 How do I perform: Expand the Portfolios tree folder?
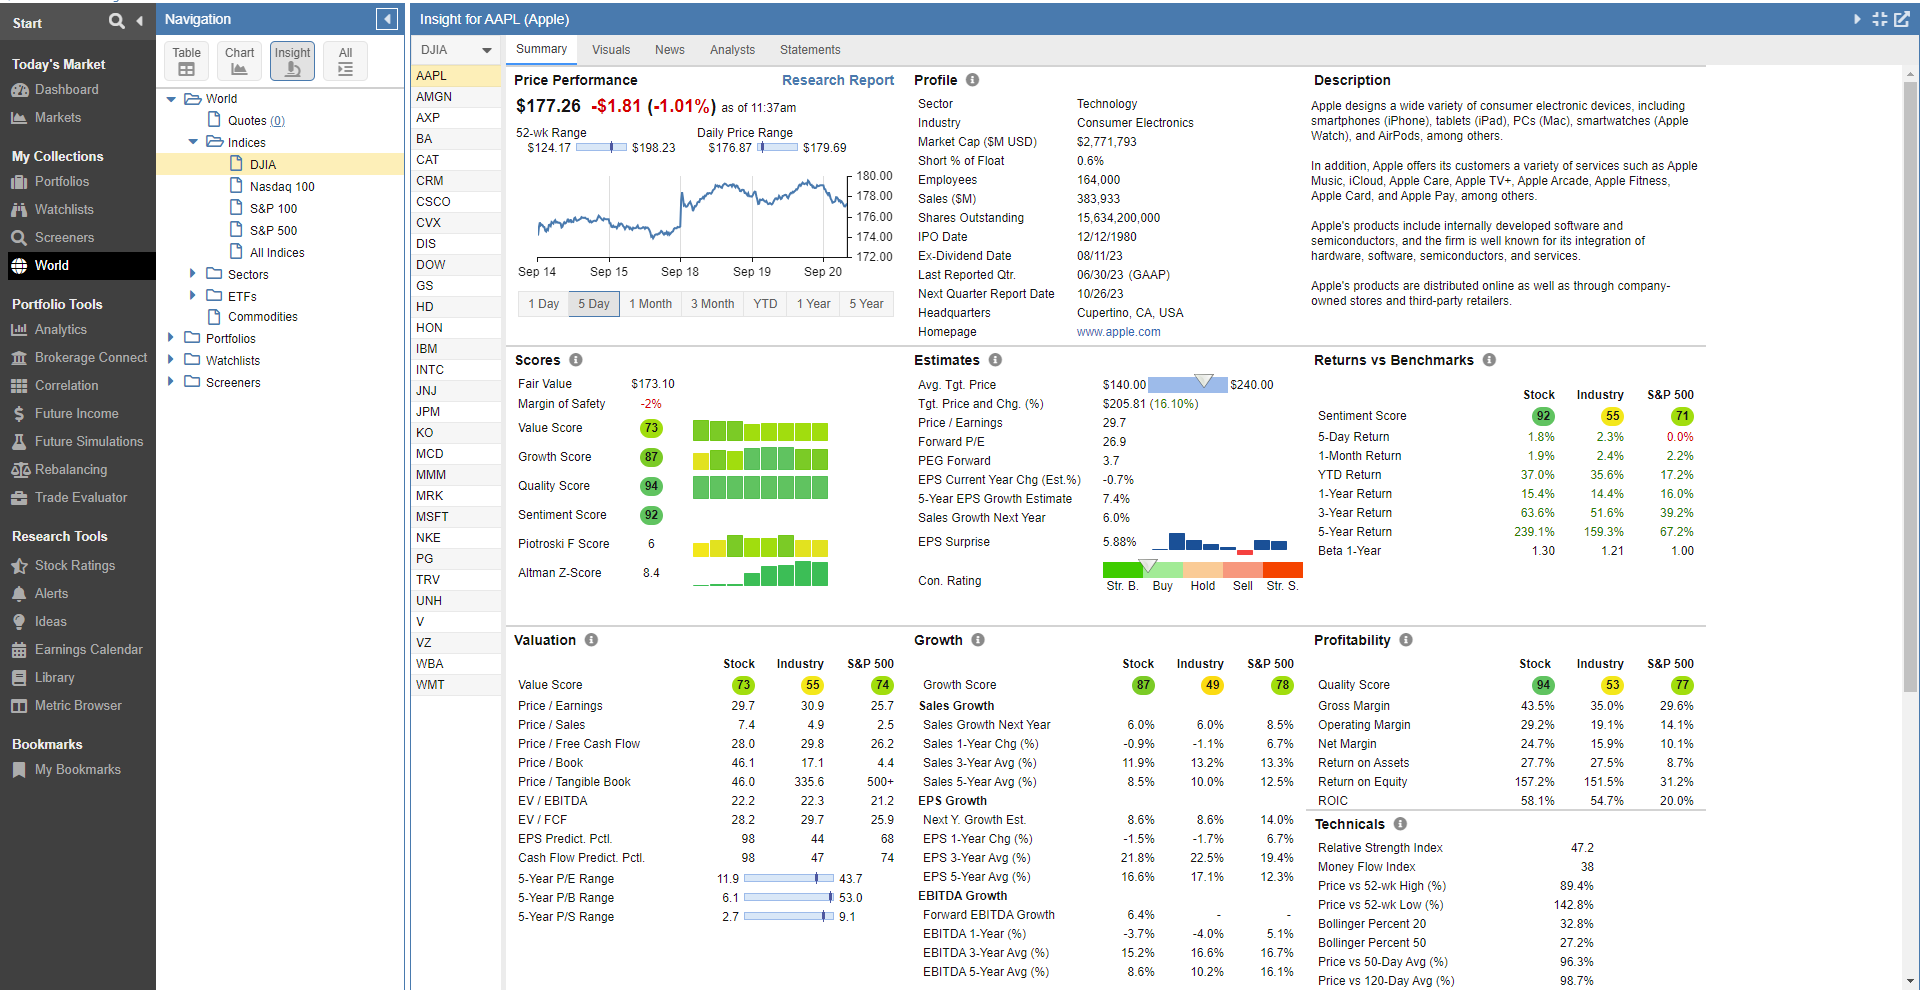pos(171,337)
